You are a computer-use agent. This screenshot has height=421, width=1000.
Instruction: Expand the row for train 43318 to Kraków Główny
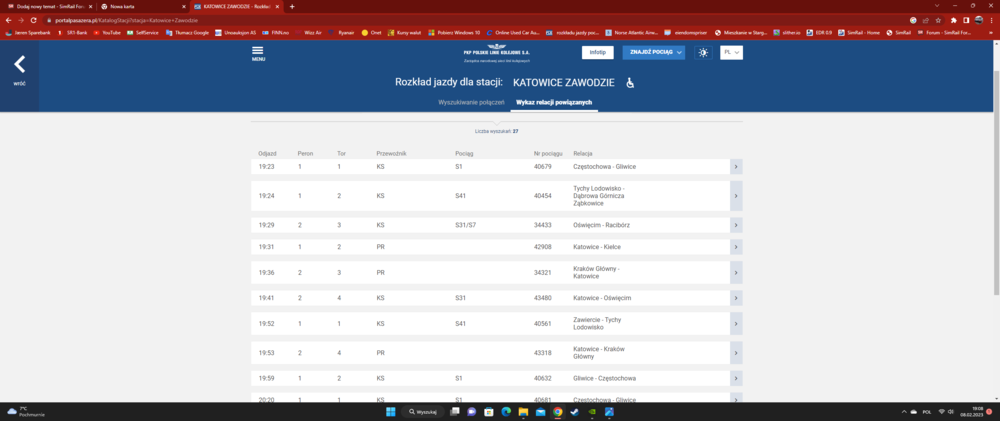point(736,354)
